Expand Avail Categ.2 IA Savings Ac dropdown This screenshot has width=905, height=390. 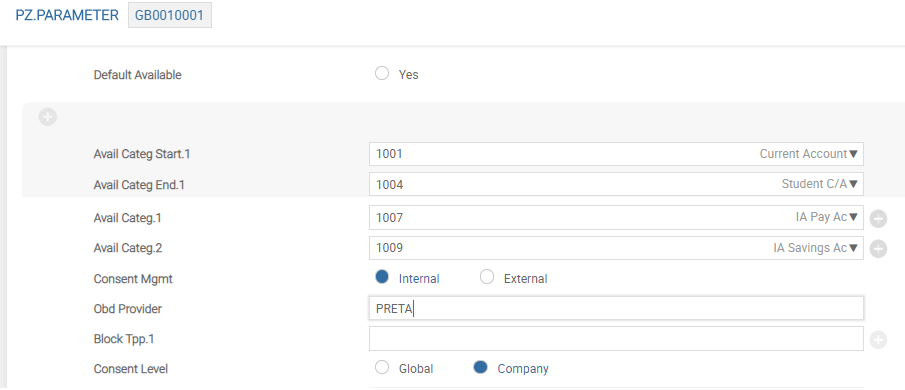coord(853,248)
